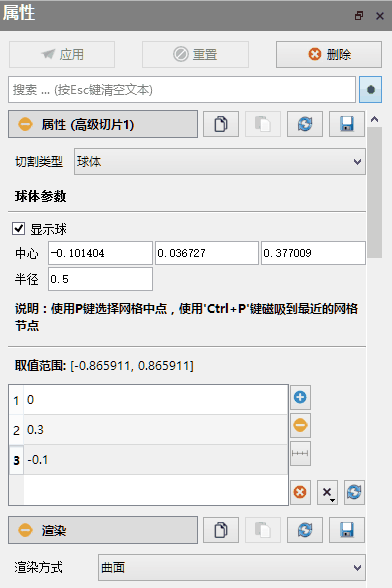Reset values with refresh icon beside list

pyautogui.click(x=354, y=492)
